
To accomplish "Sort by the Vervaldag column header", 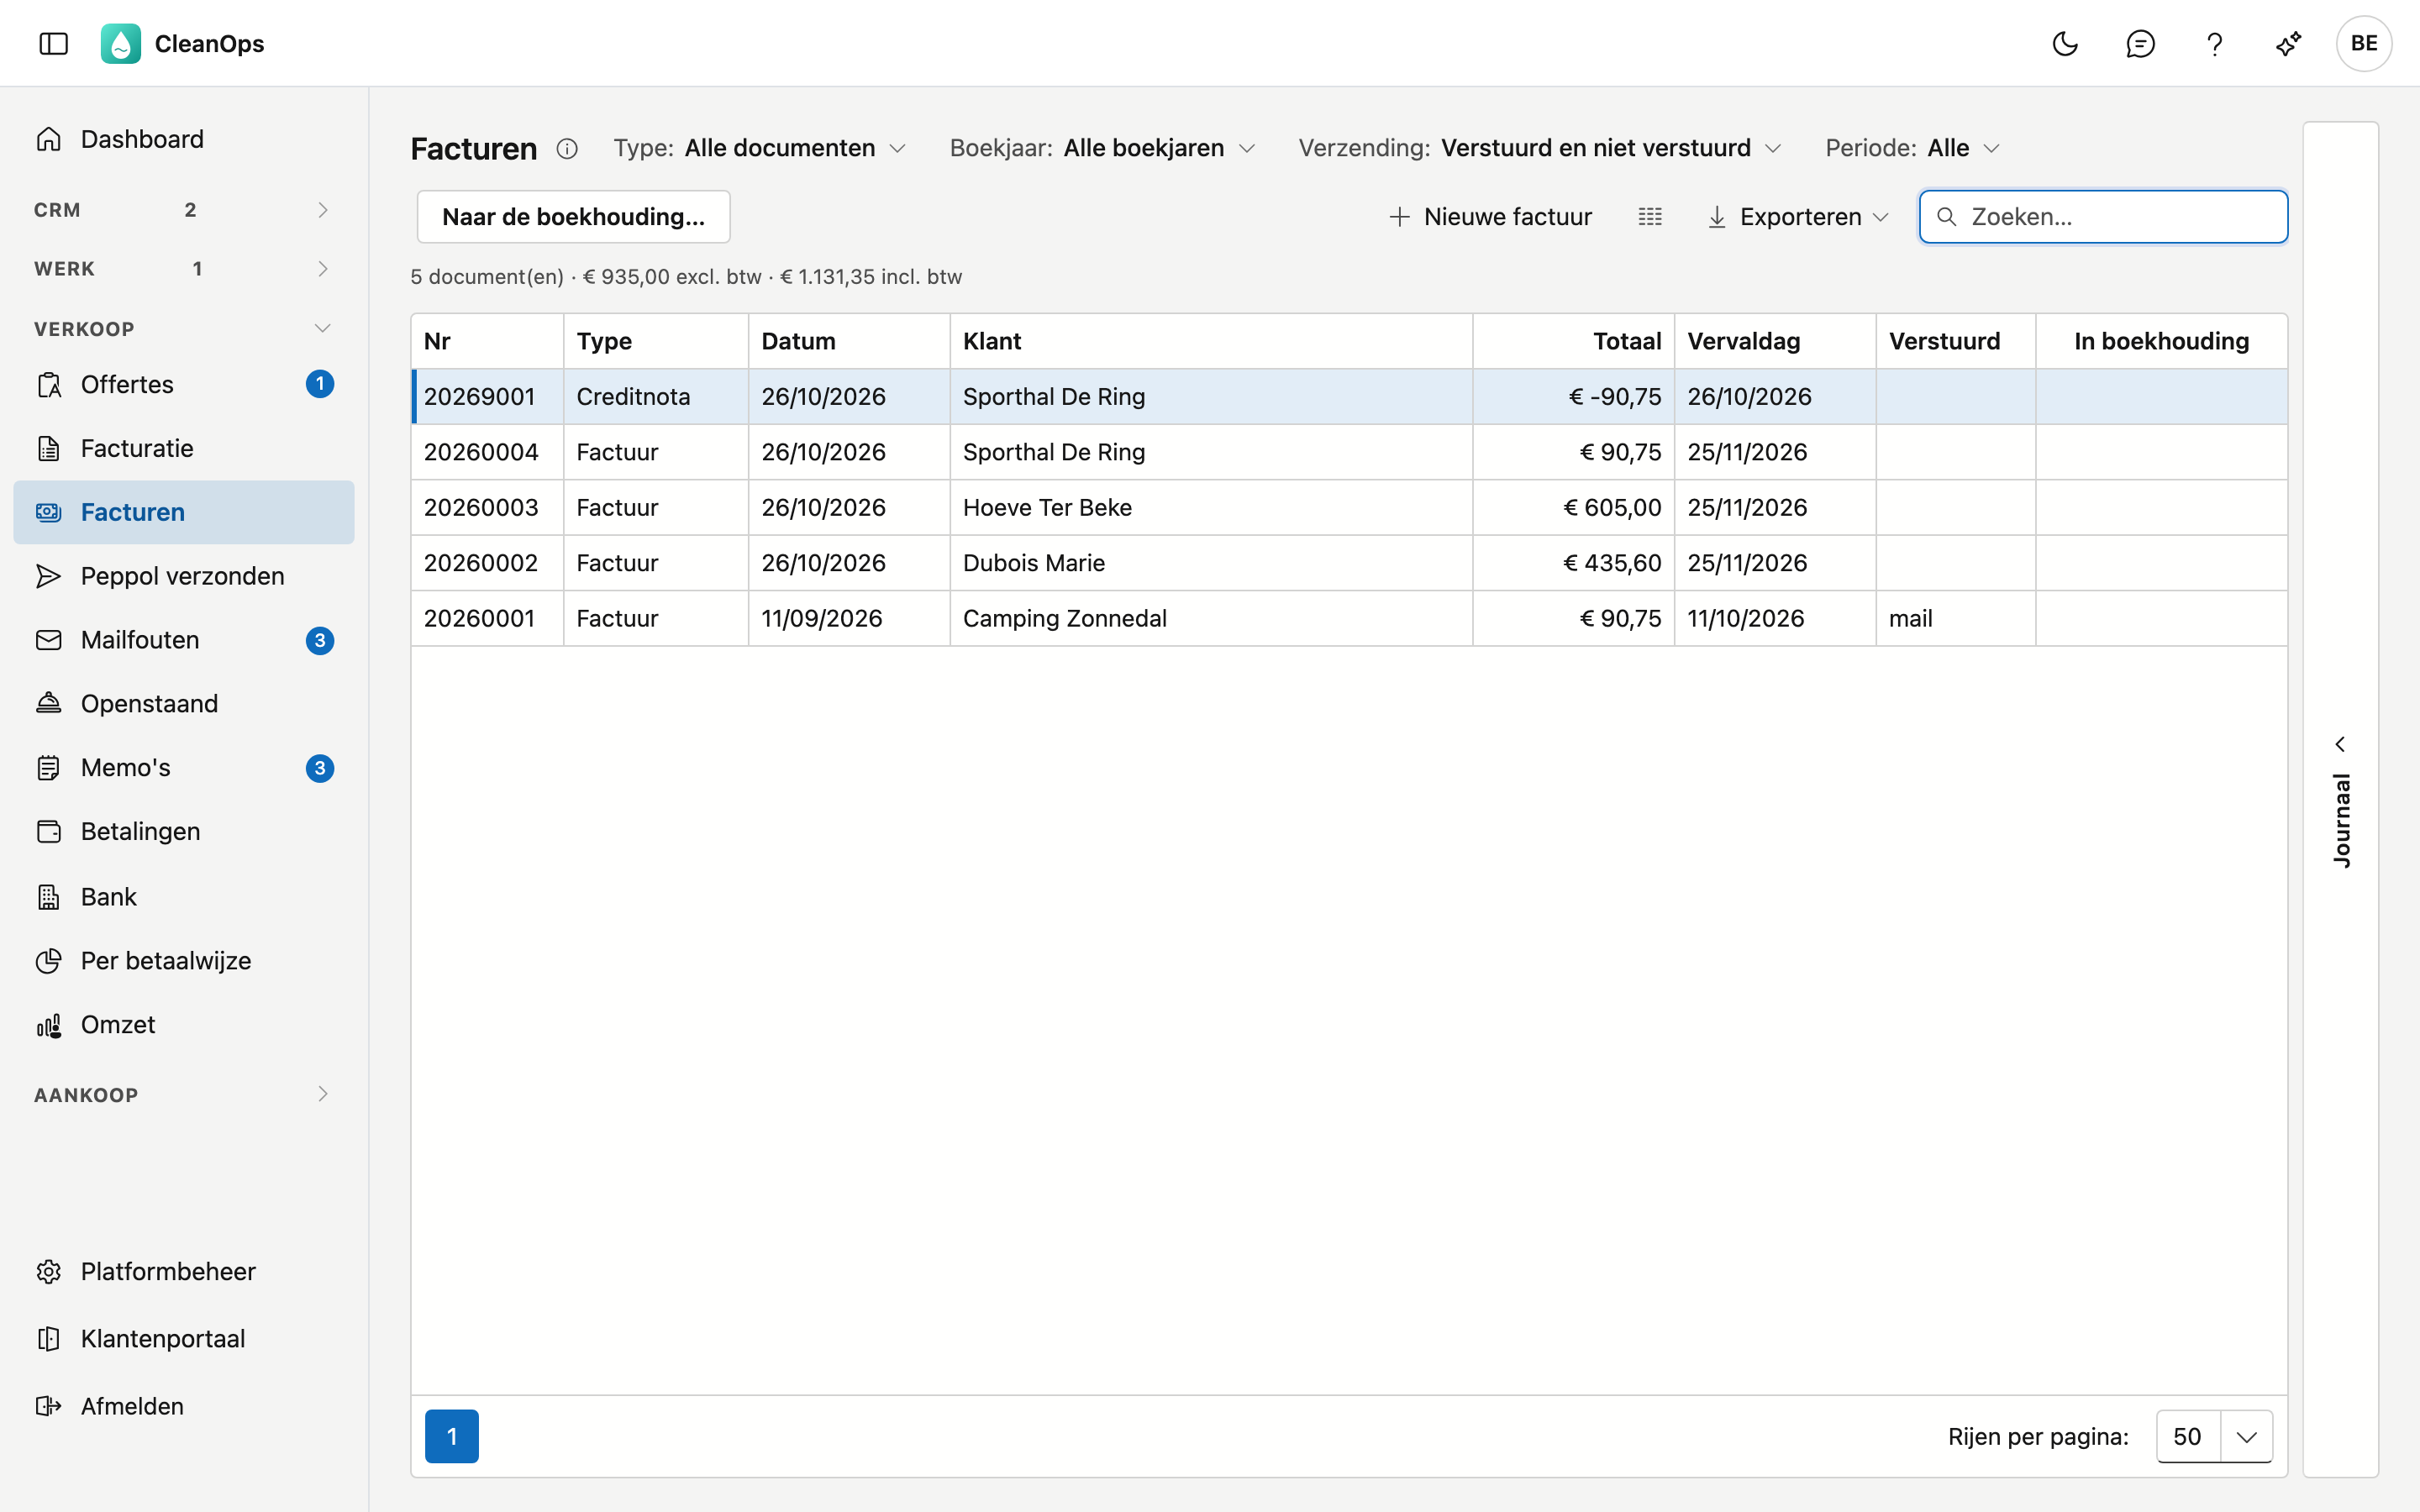I will pyautogui.click(x=1775, y=341).
